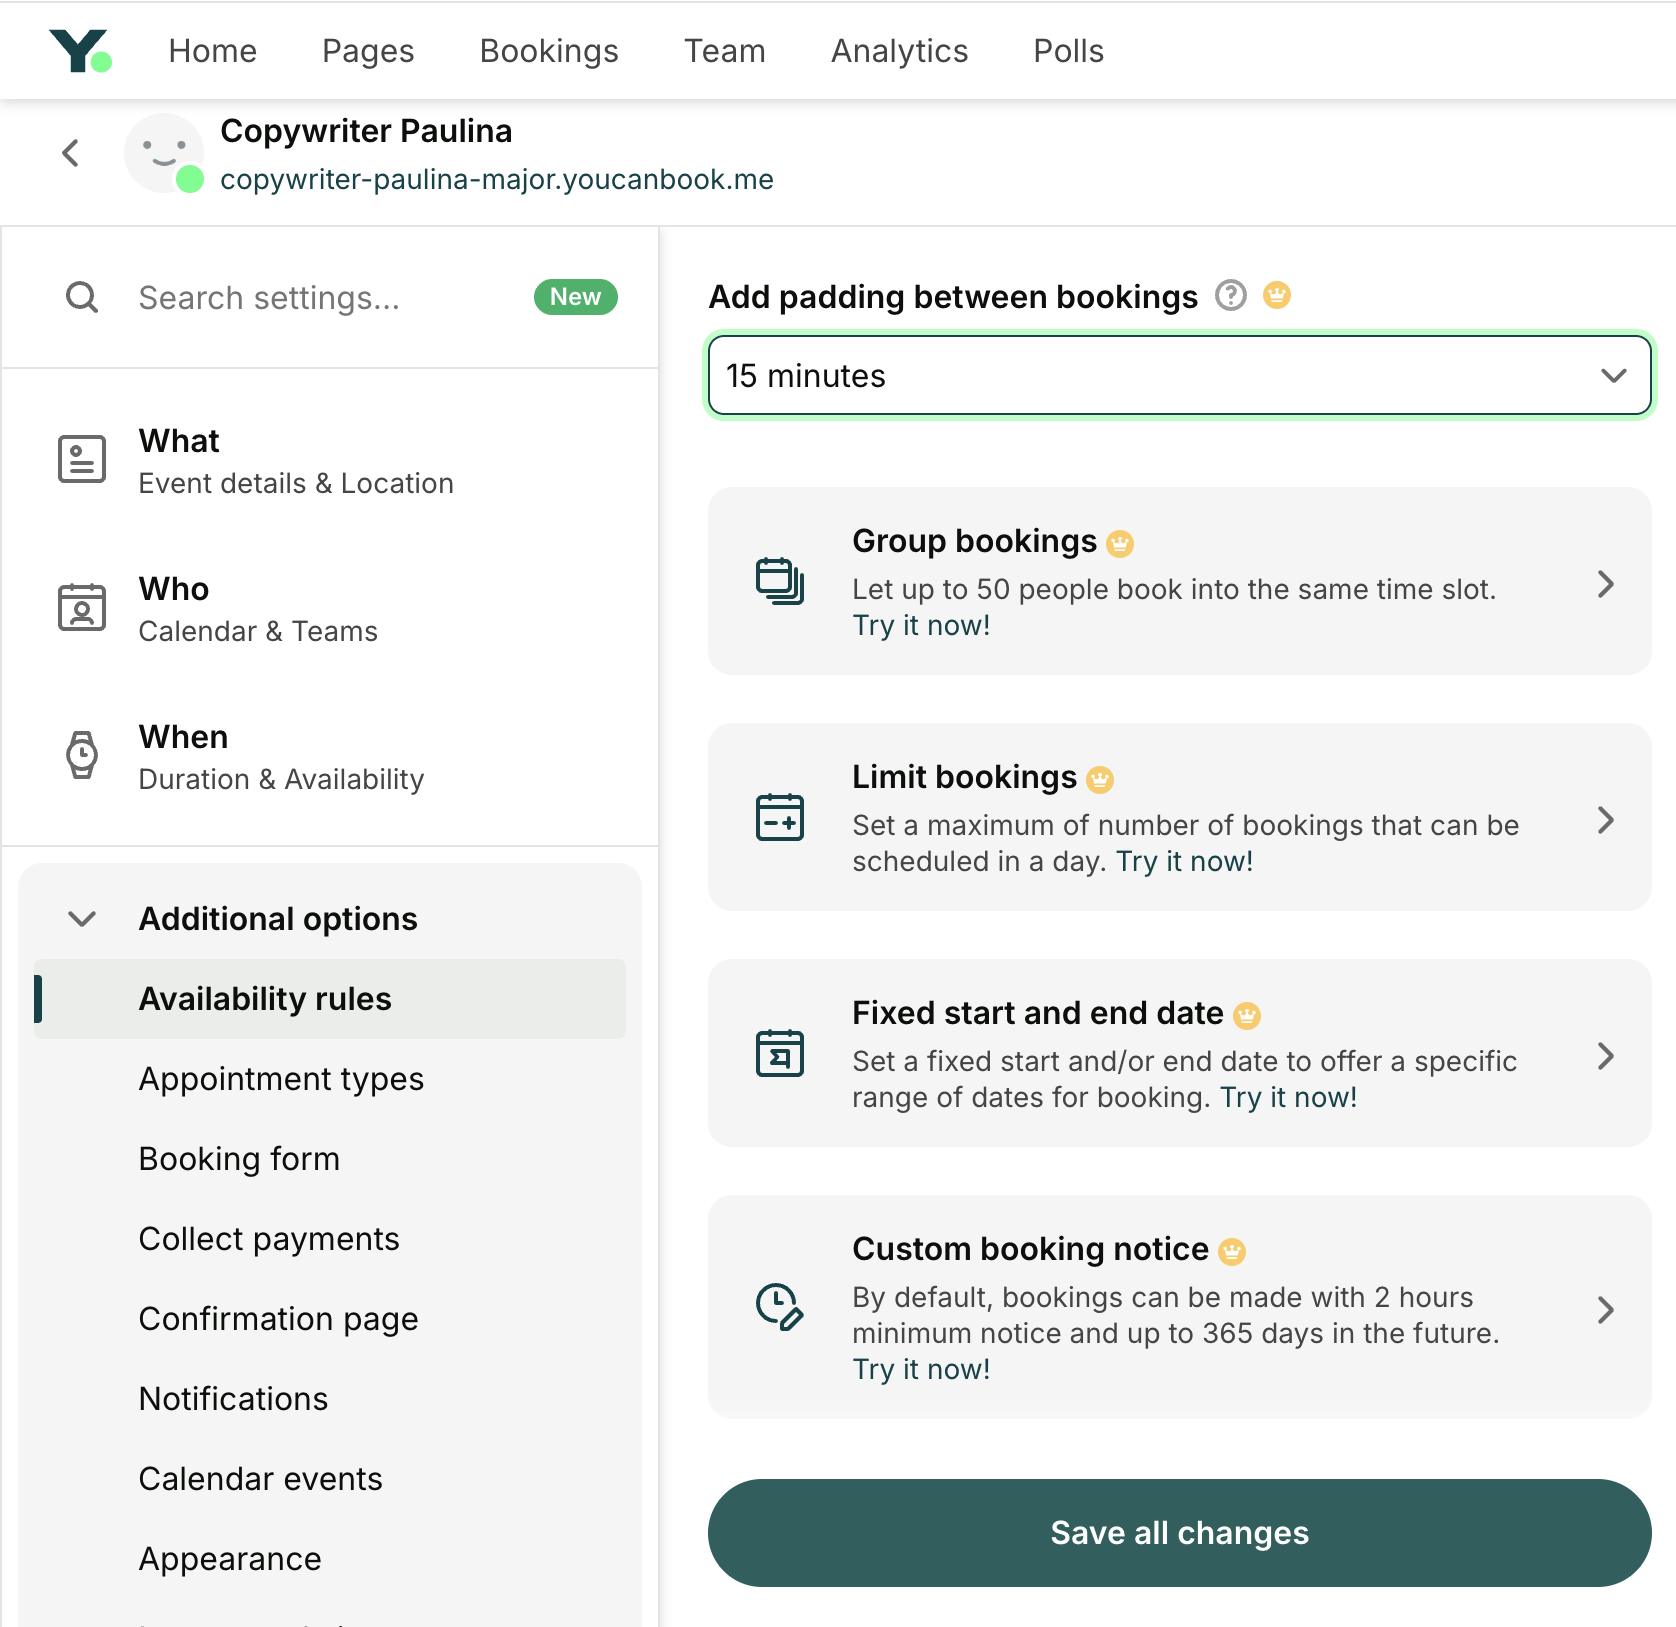
Task: Click the crown icon next to padding heading
Action: click(x=1277, y=296)
